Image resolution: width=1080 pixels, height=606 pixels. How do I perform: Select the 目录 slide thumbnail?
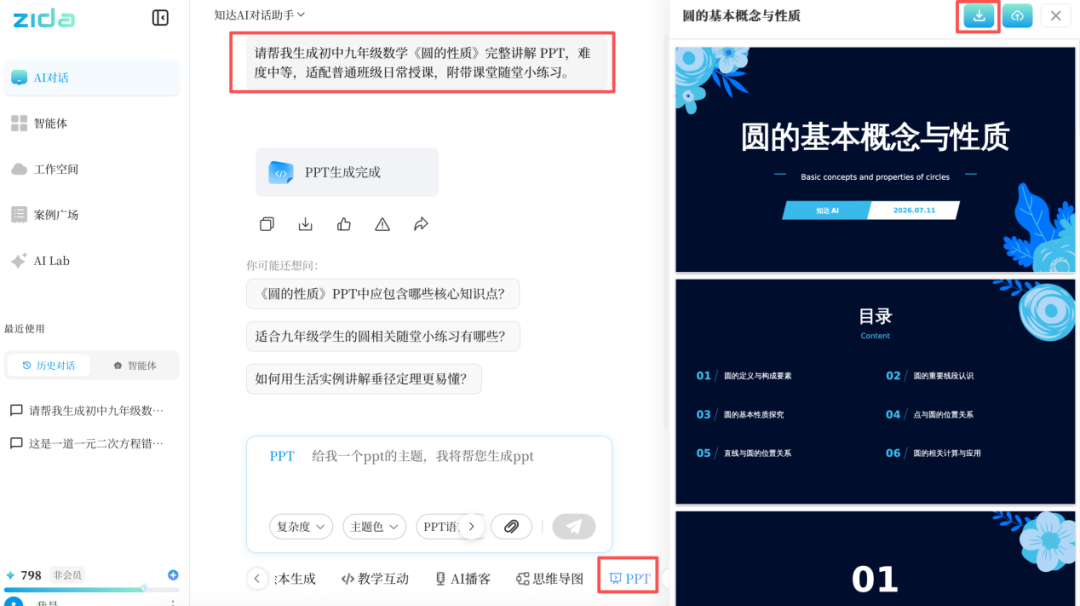tap(875, 392)
